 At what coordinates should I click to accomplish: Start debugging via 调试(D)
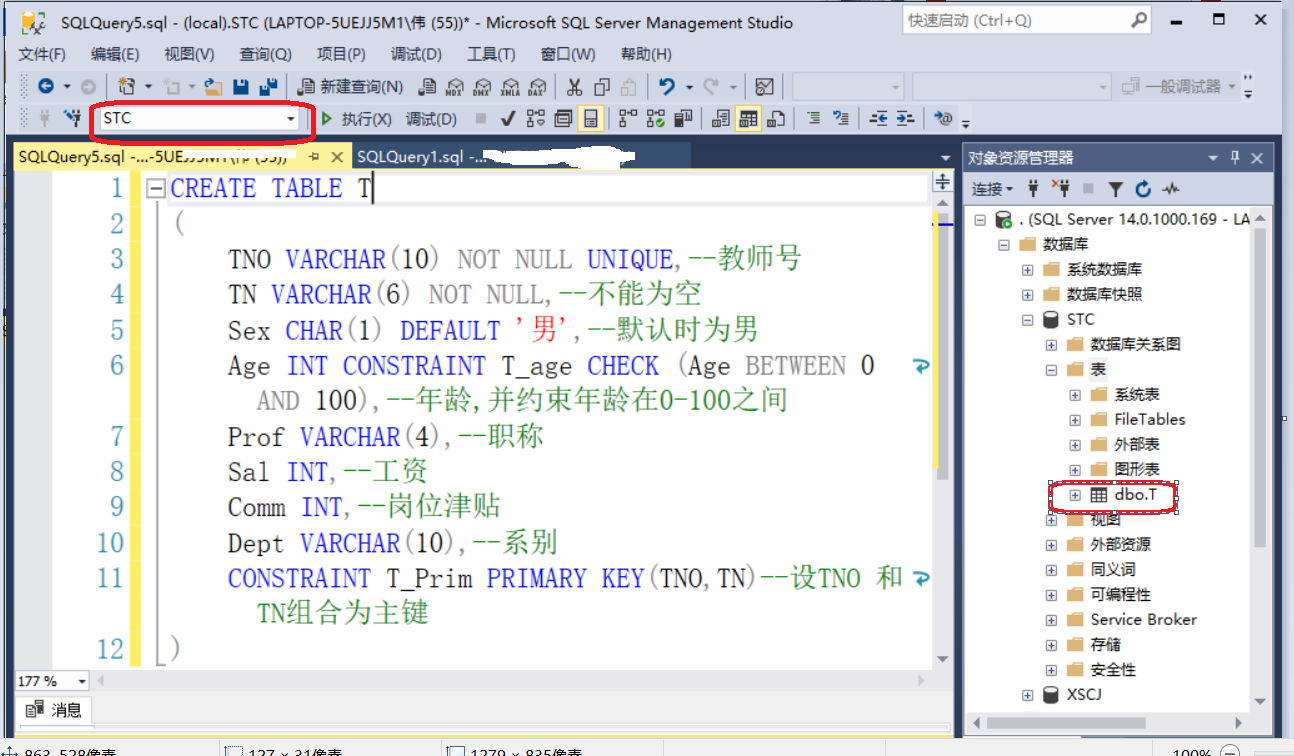(x=430, y=118)
